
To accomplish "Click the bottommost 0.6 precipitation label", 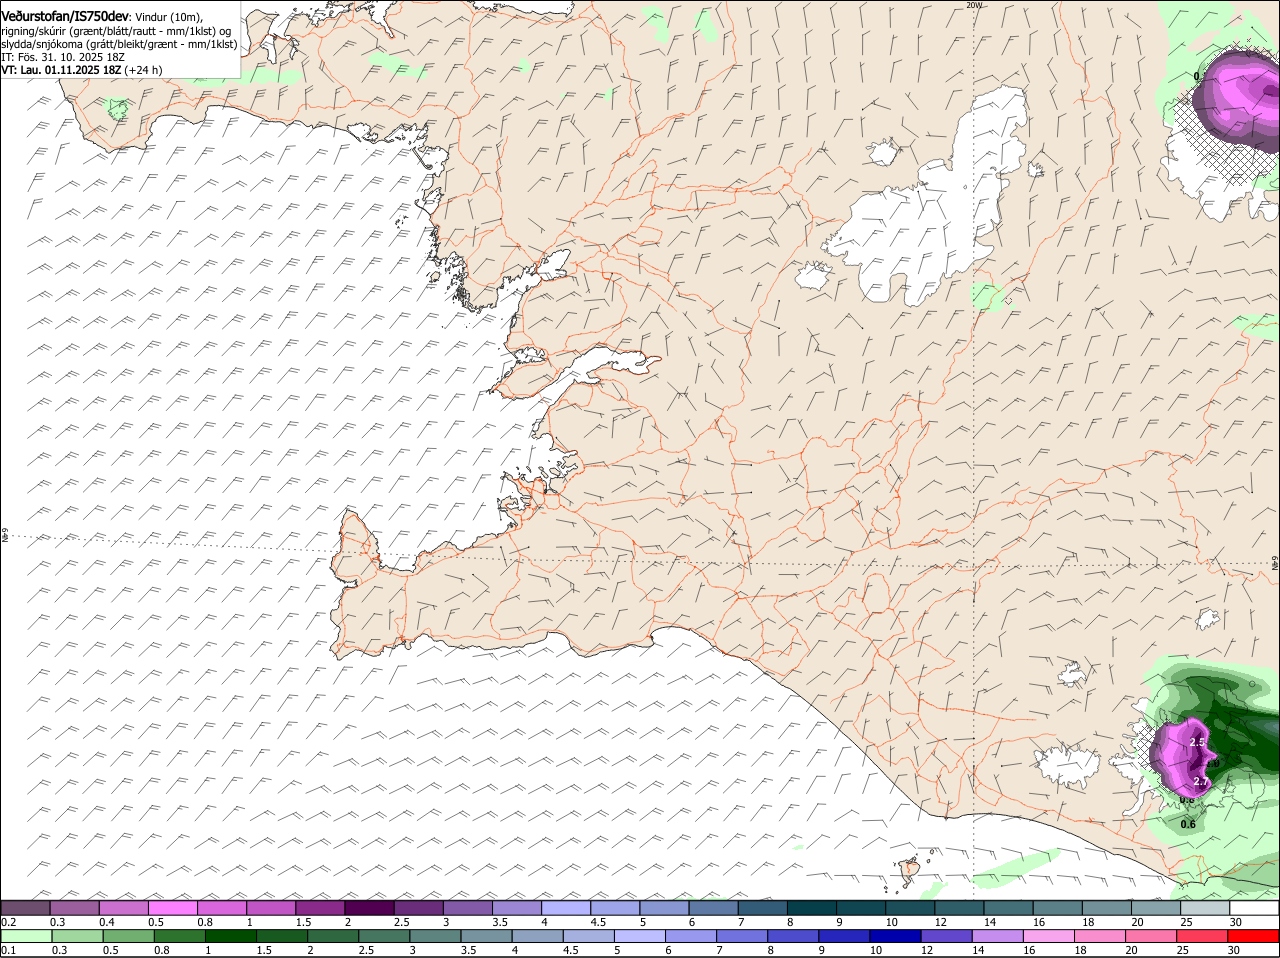I will [x=1188, y=824].
